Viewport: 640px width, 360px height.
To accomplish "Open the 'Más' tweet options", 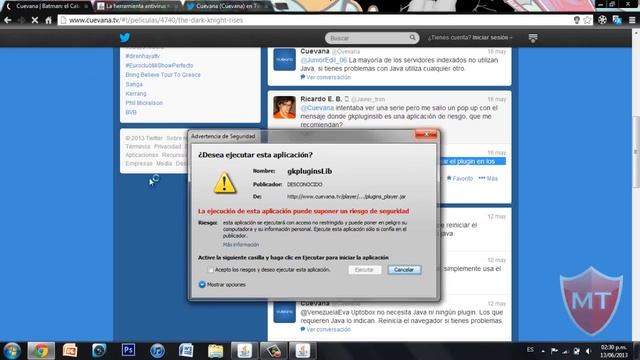I will 488,178.
